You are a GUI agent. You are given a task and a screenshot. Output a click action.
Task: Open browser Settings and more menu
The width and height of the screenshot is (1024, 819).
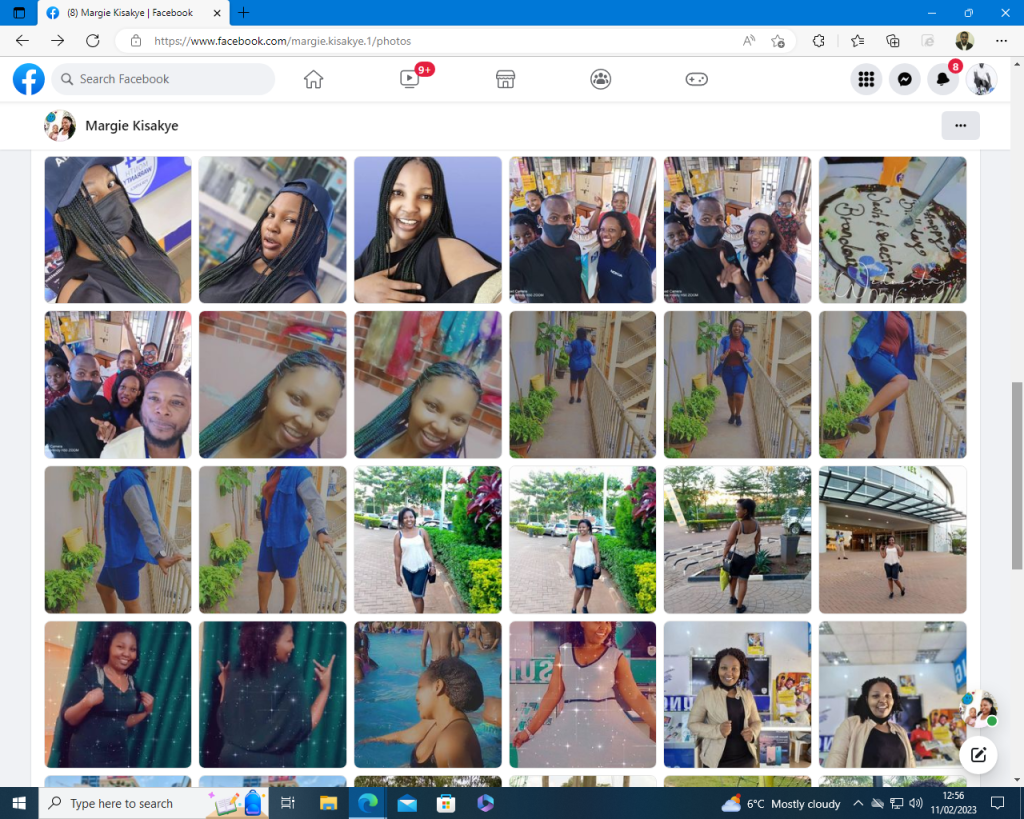pos(1001,41)
